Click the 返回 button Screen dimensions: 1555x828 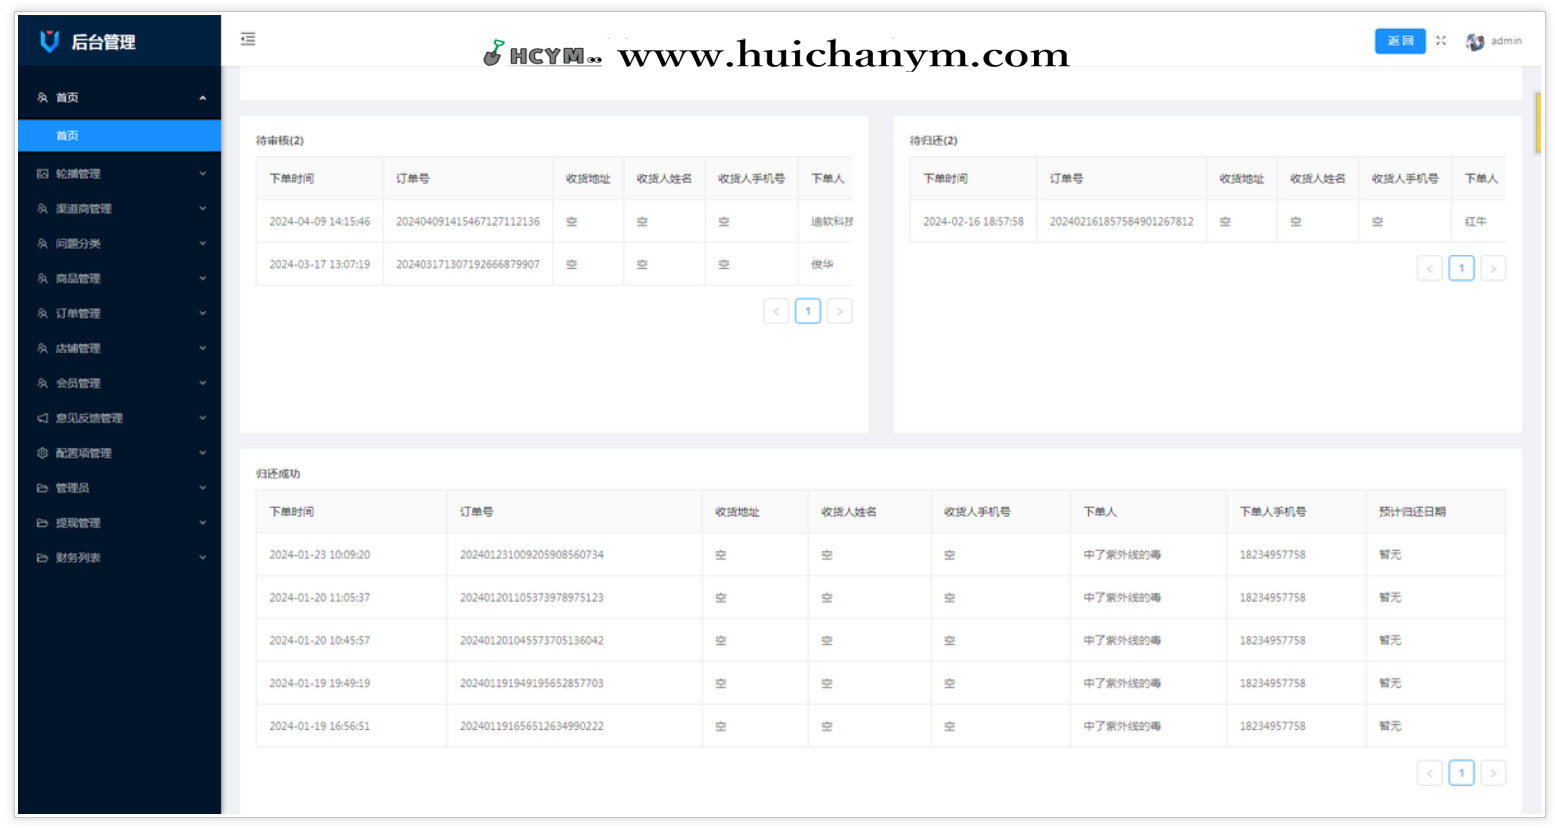pos(1399,41)
